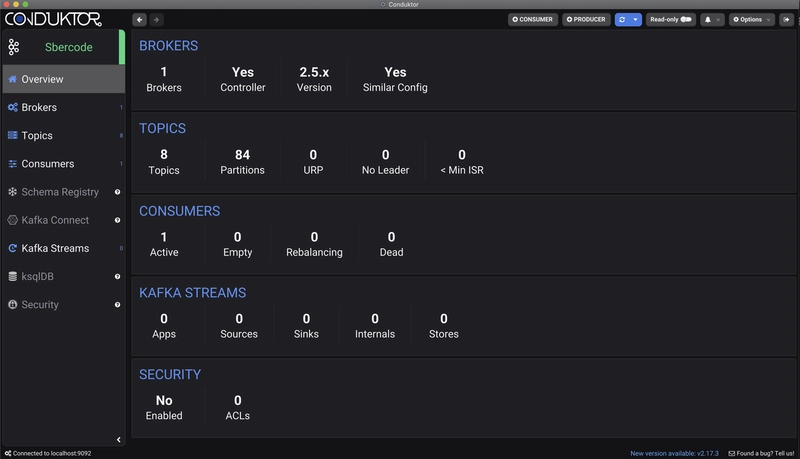The width and height of the screenshot is (800, 459).
Task: Collapse the sidebar with the chevron
Action: 118,440
